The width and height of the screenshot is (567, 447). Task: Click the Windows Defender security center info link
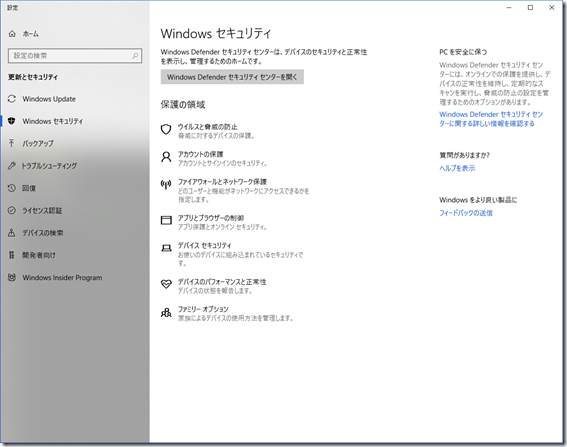[491, 119]
